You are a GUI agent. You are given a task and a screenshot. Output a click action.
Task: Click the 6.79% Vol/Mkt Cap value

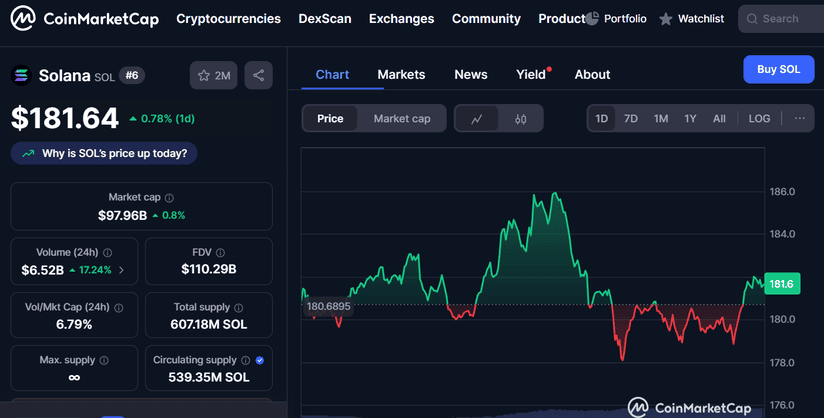(x=74, y=324)
